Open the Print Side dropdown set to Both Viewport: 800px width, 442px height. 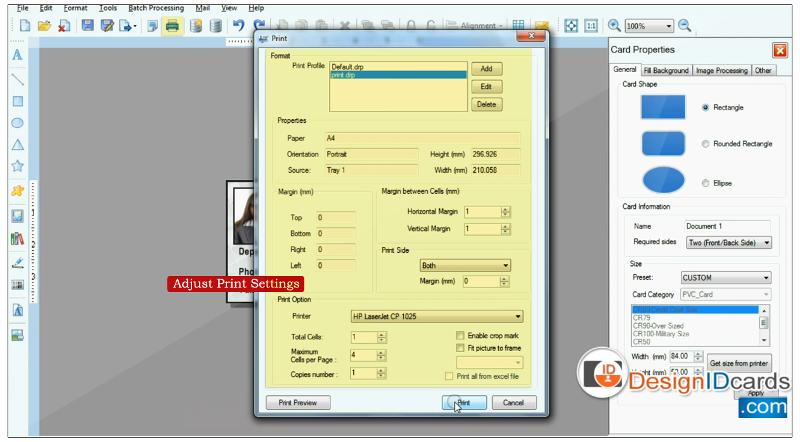[x=465, y=265]
